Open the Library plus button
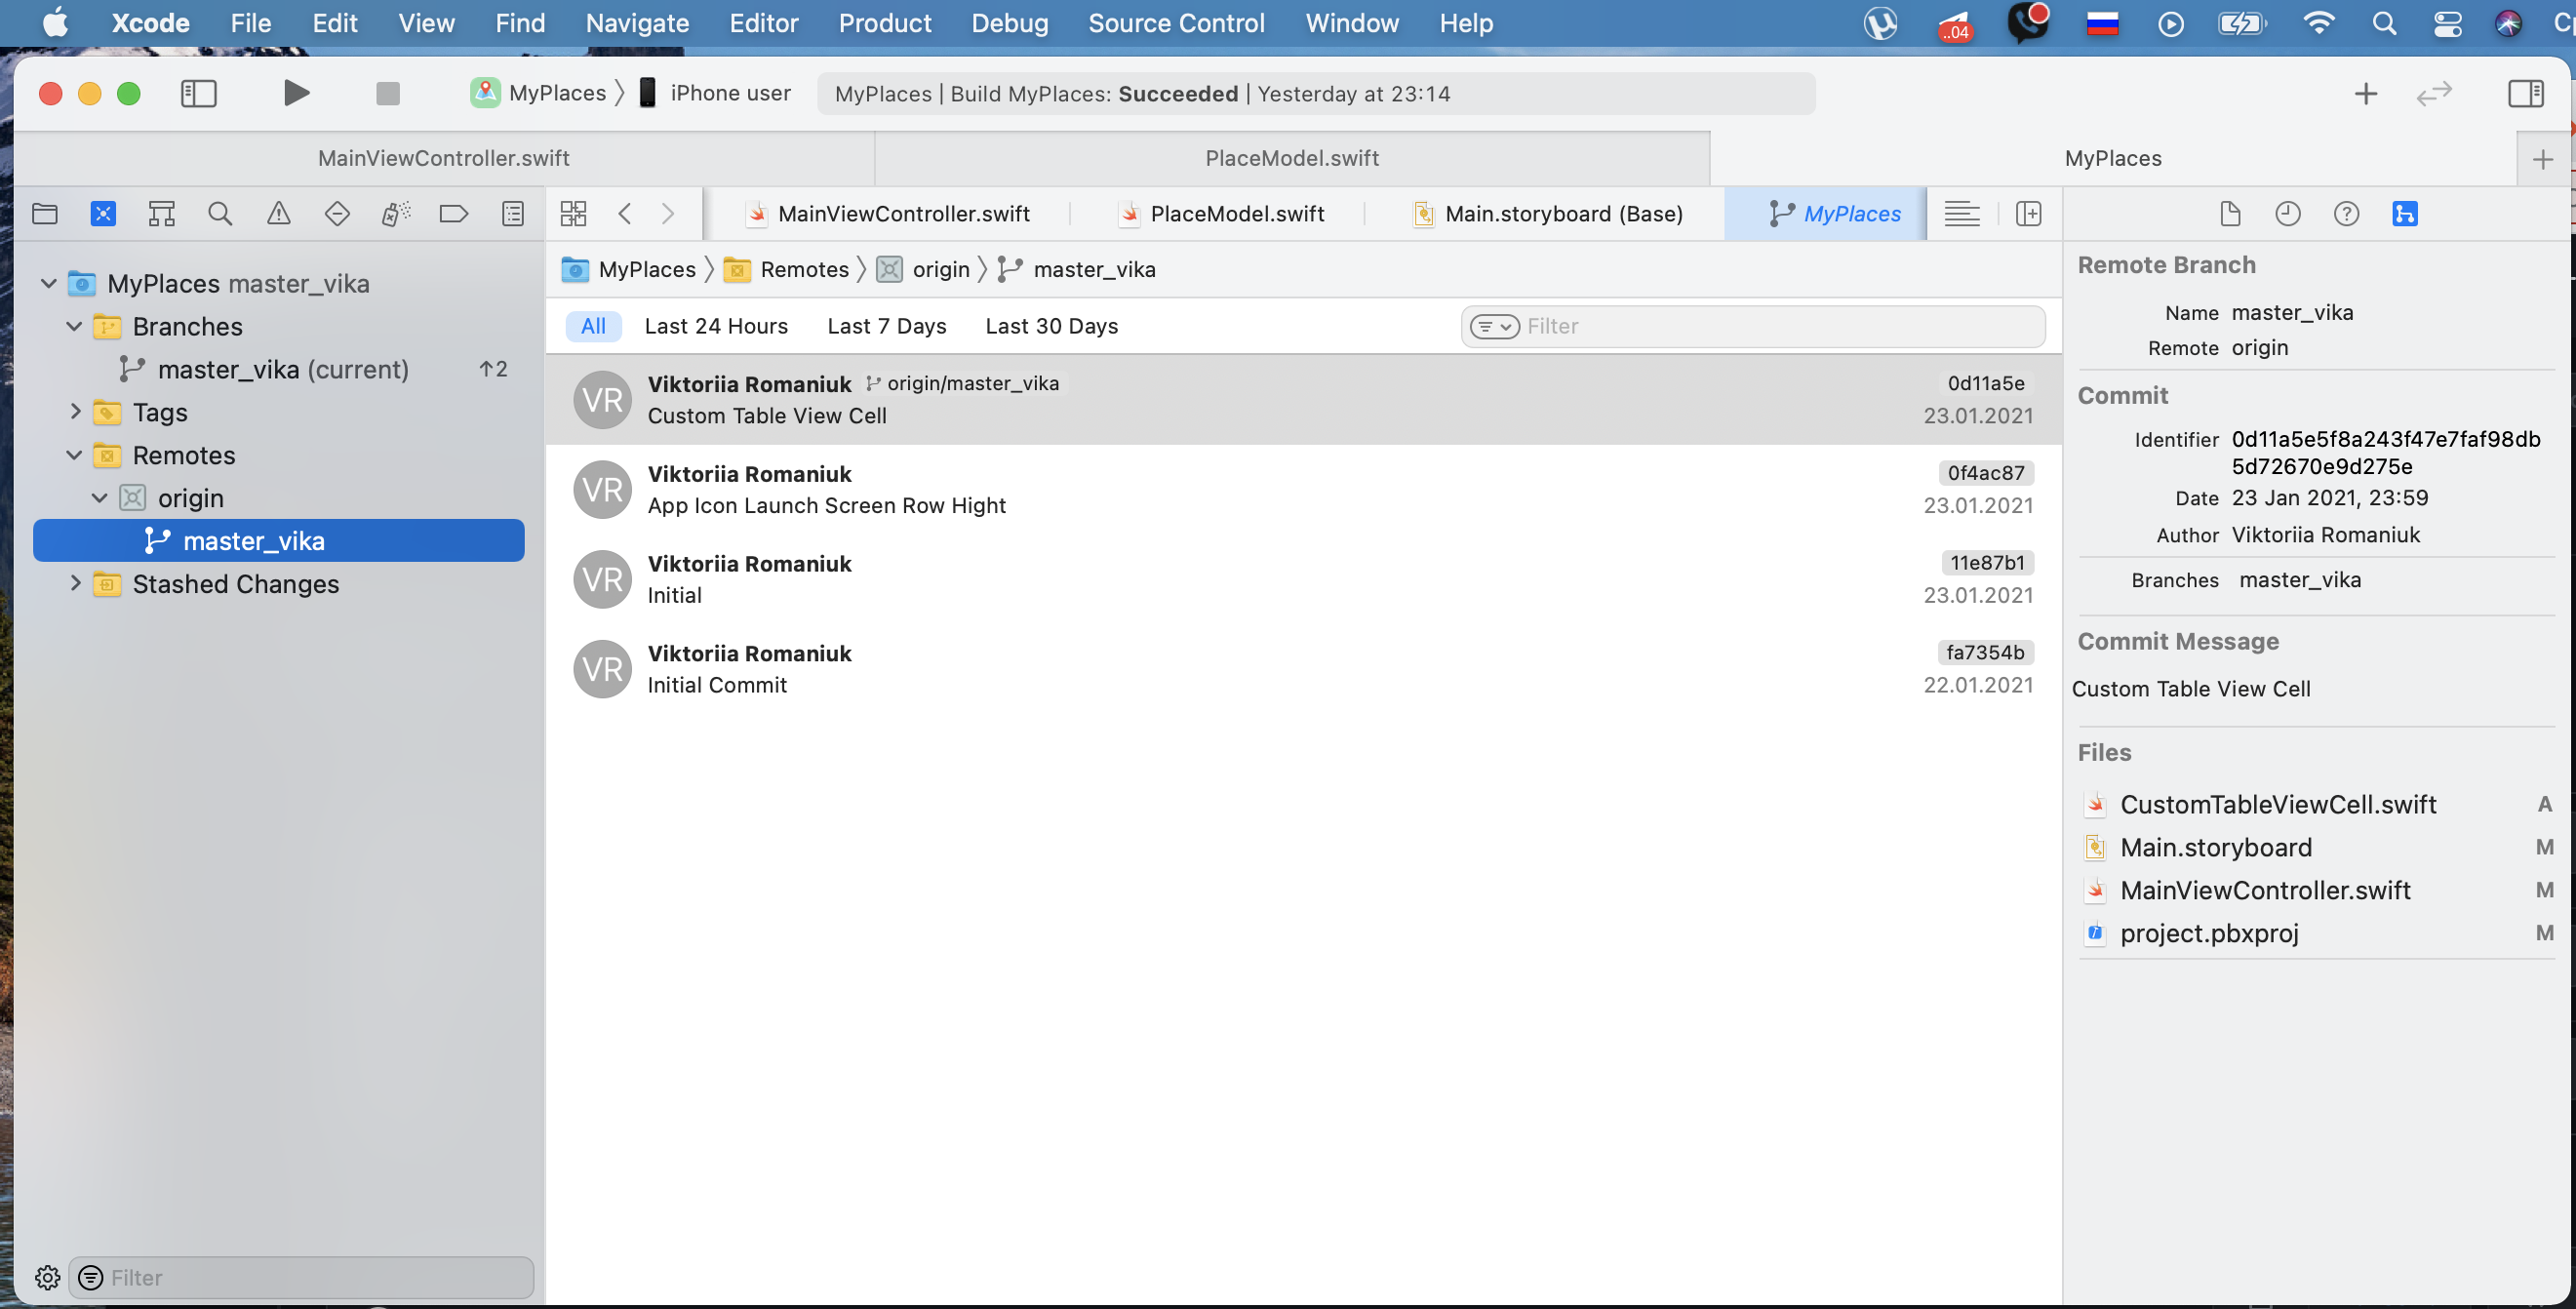This screenshot has height=1309, width=2576. (x=2366, y=93)
